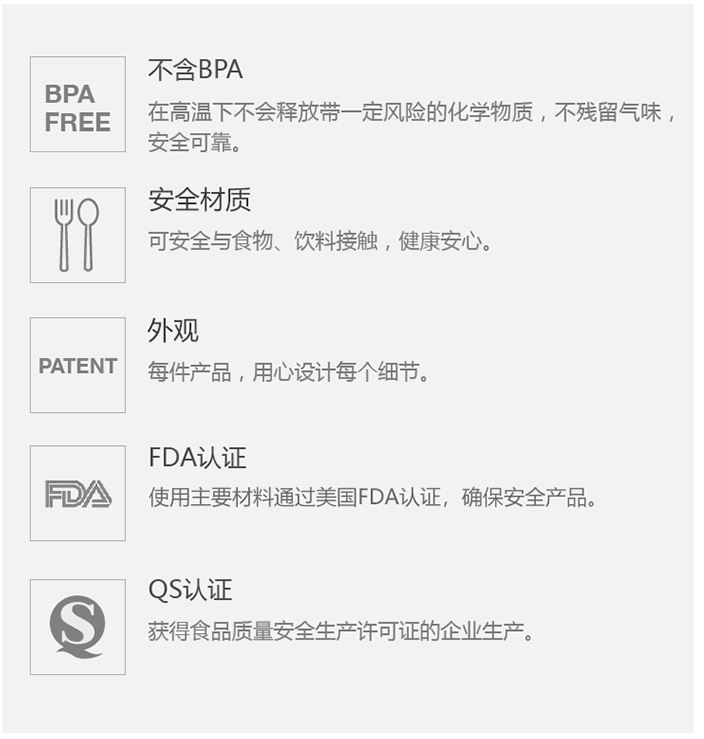The height and width of the screenshot is (739, 704).
Task: Click the FDA logo icon
Action: tap(78, 493)
